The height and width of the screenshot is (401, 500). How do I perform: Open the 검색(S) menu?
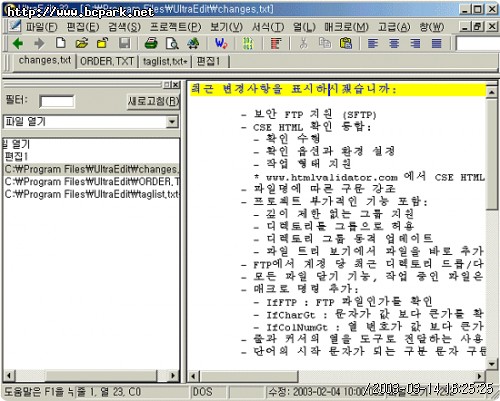click(124, 27)
